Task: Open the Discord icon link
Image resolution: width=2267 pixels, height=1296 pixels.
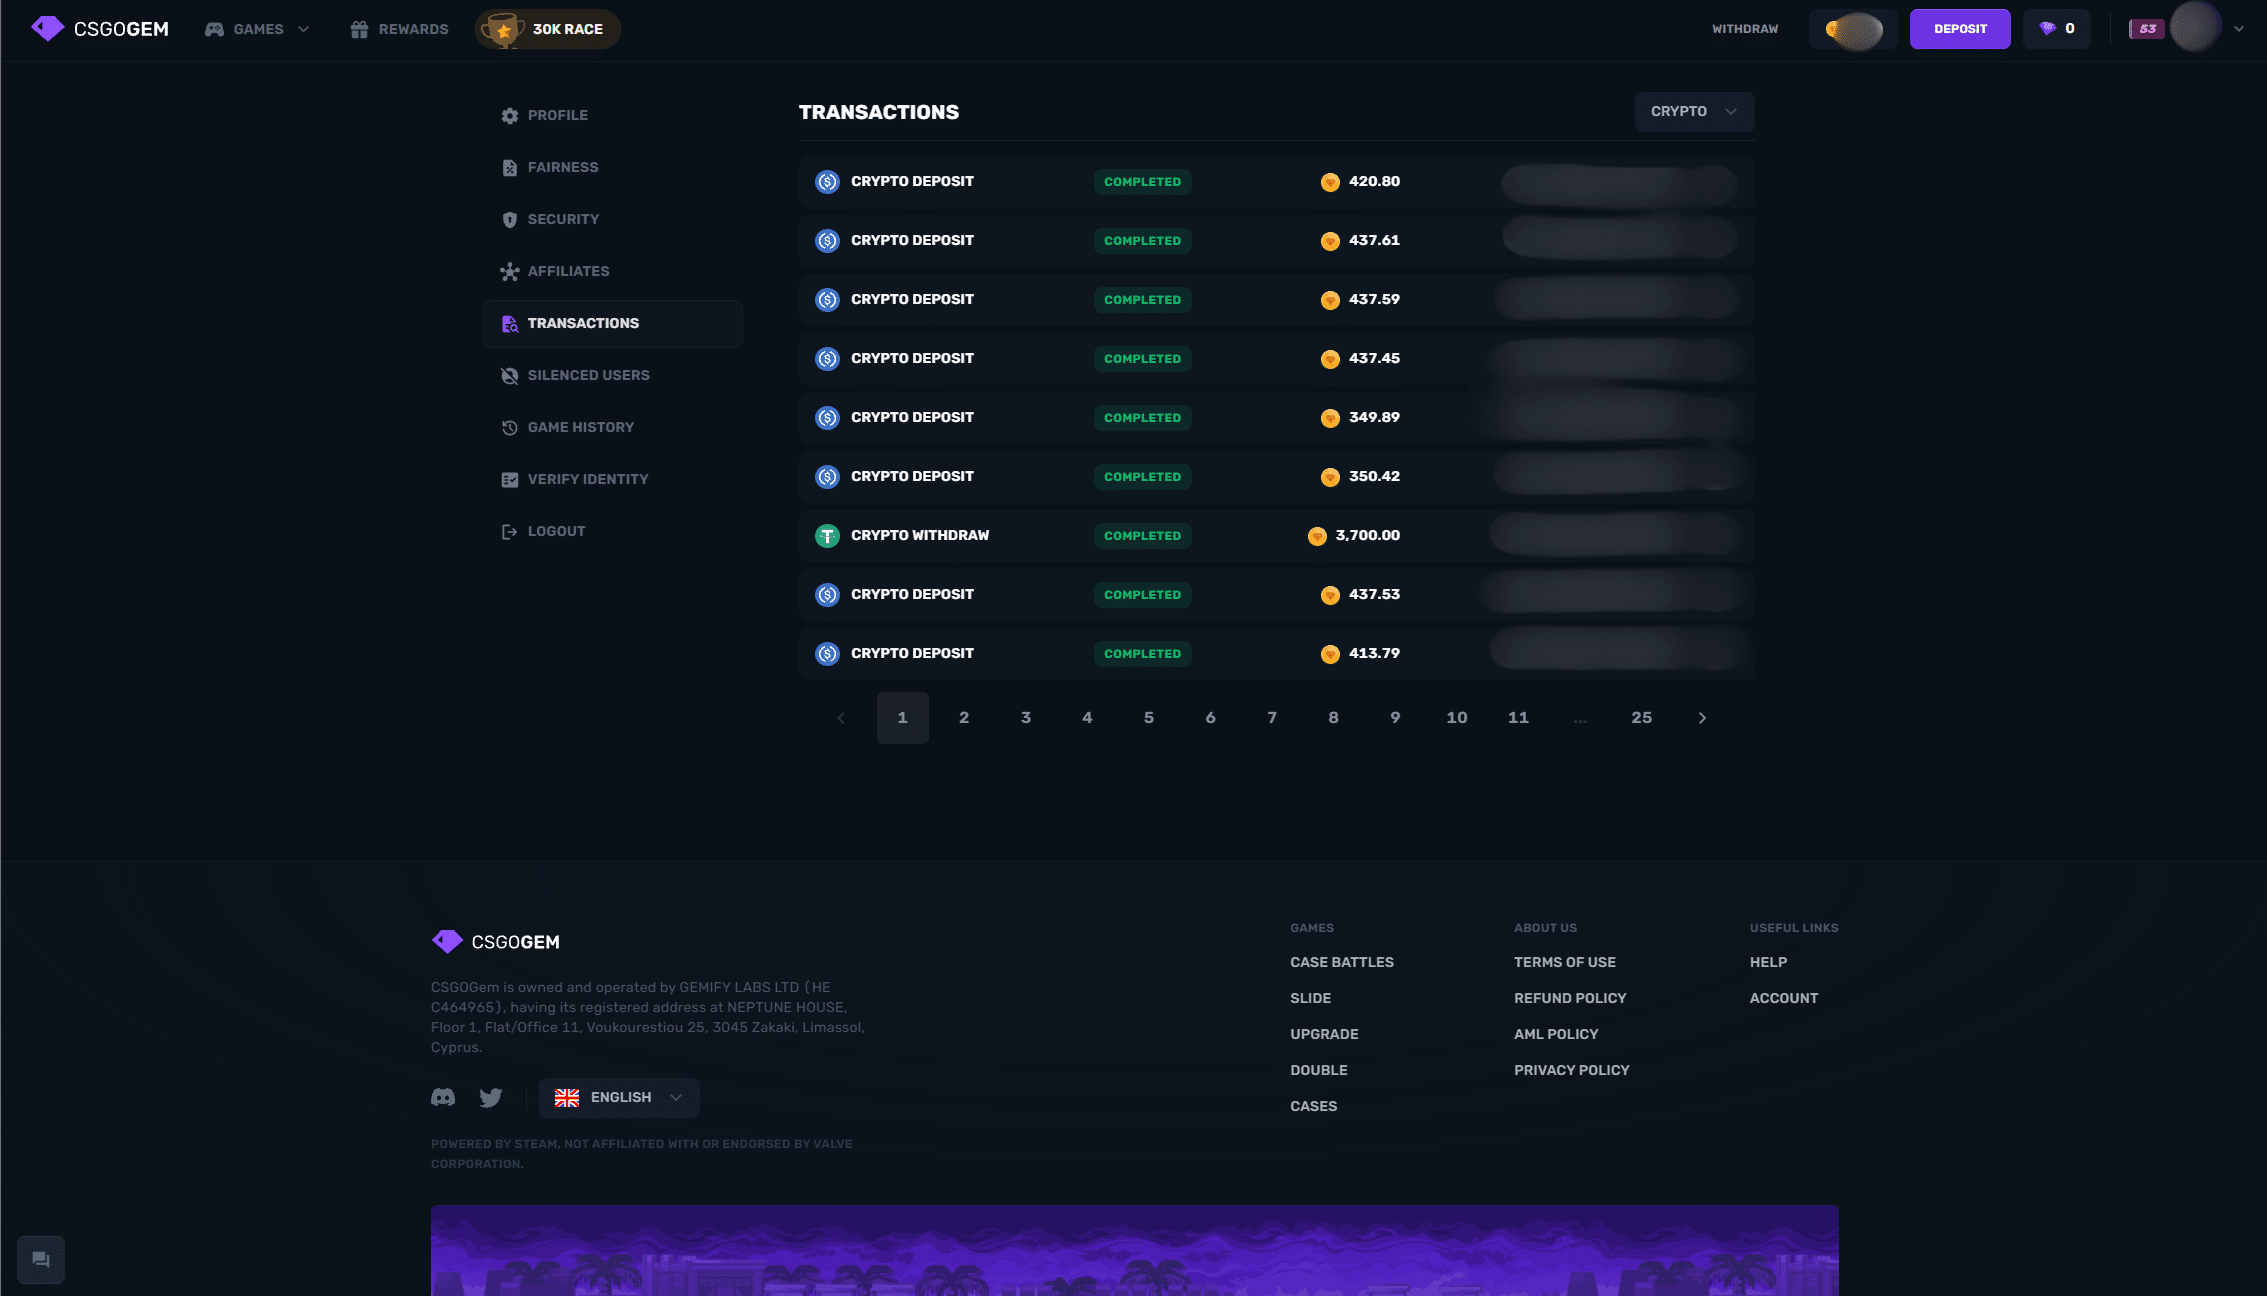Action: pyautogui.click(x=443, y=1098)
